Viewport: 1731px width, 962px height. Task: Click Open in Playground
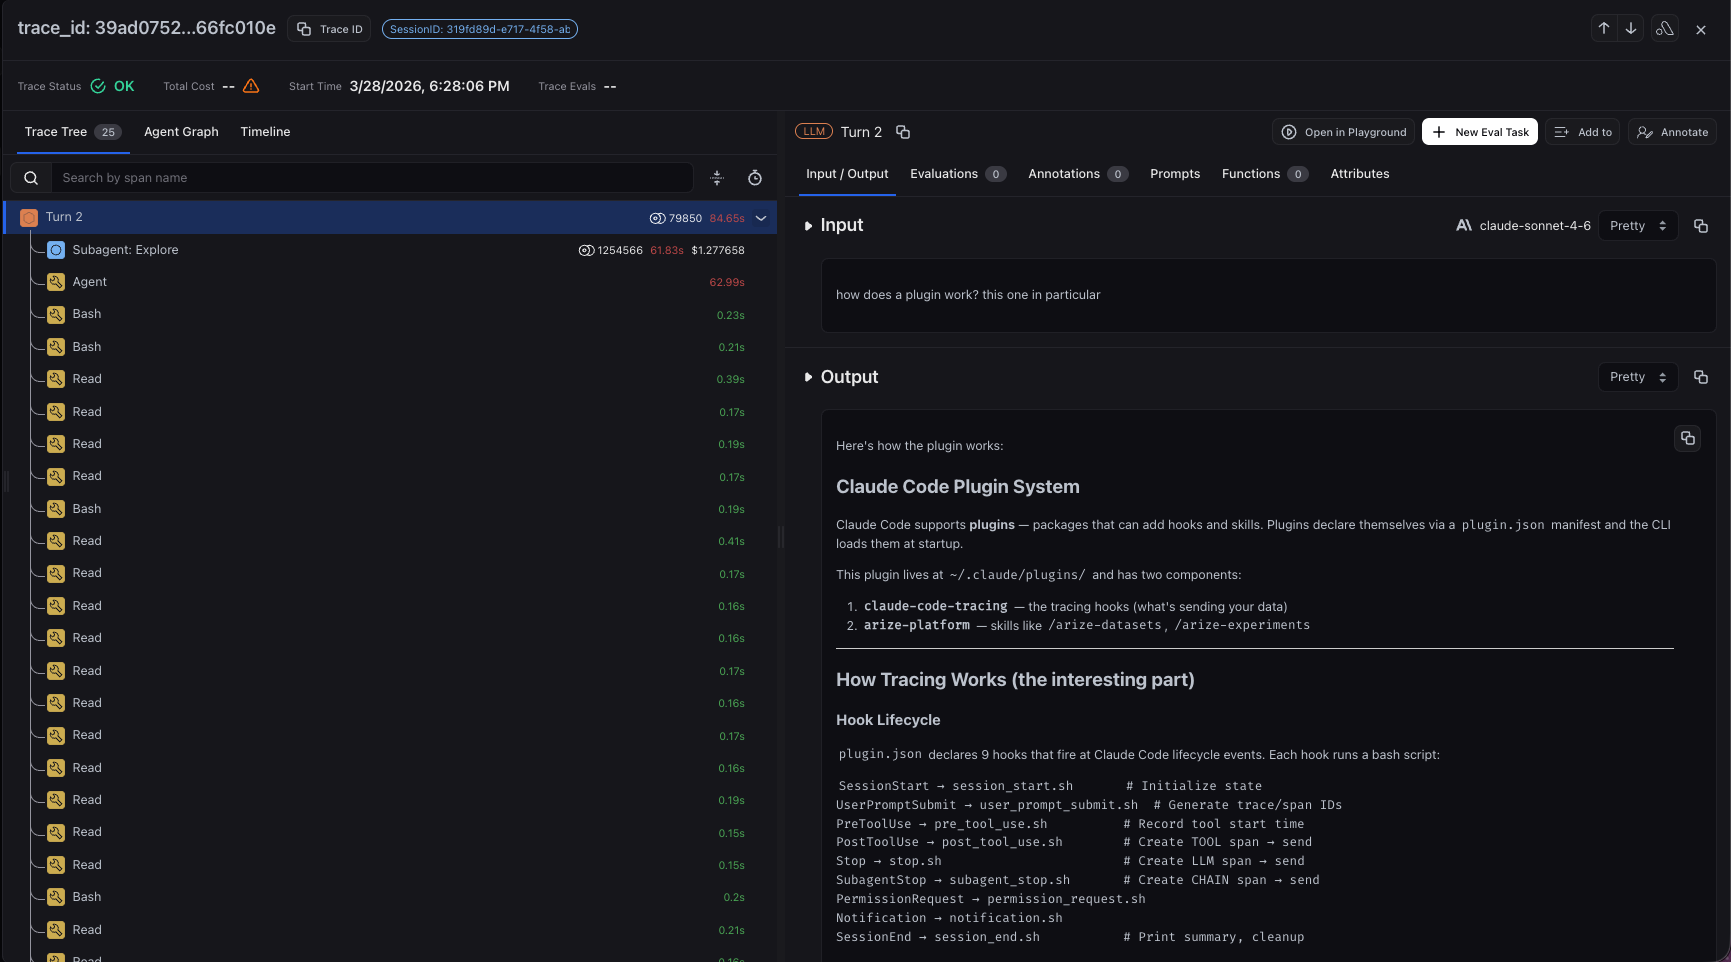click(x=1344, y=132)
